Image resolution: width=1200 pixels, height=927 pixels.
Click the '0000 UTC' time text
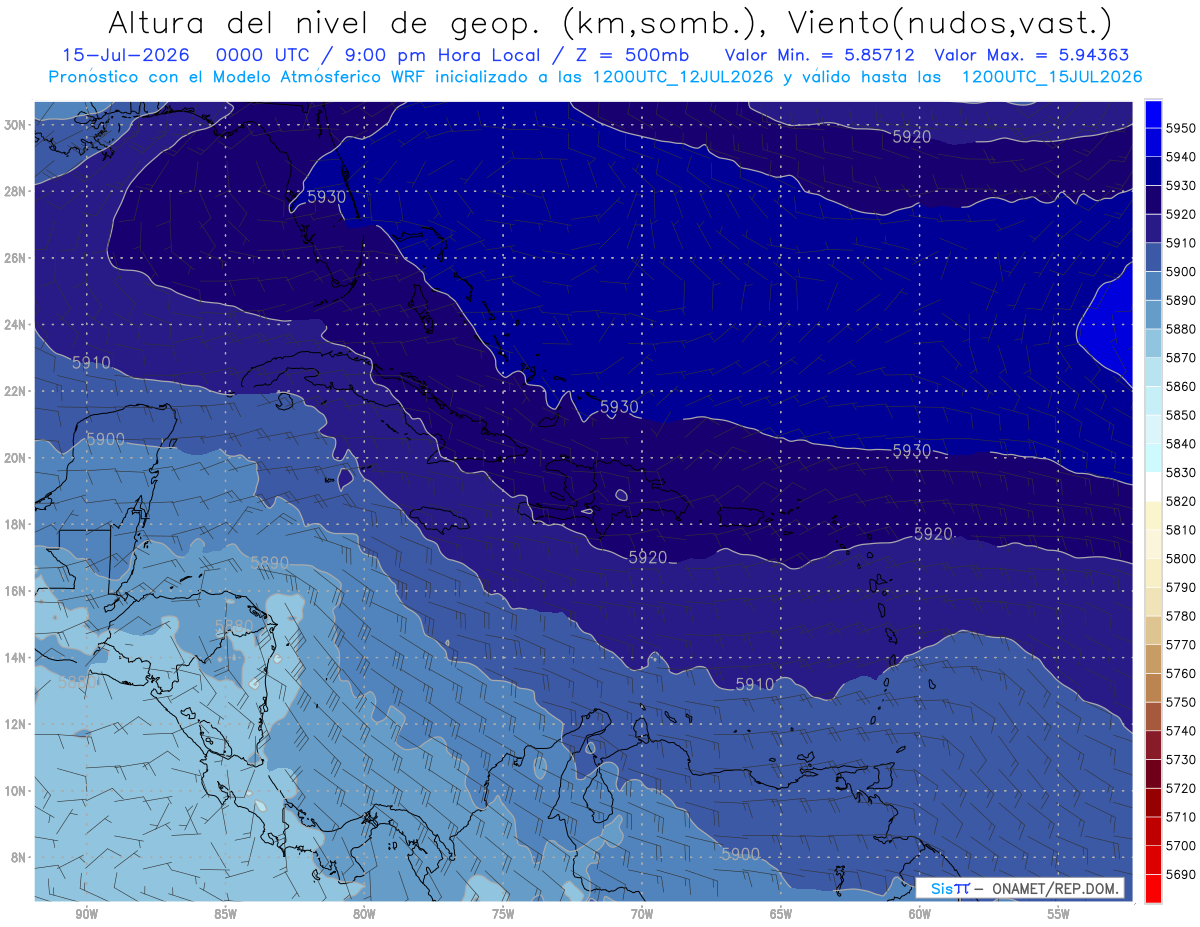[264, 55]
